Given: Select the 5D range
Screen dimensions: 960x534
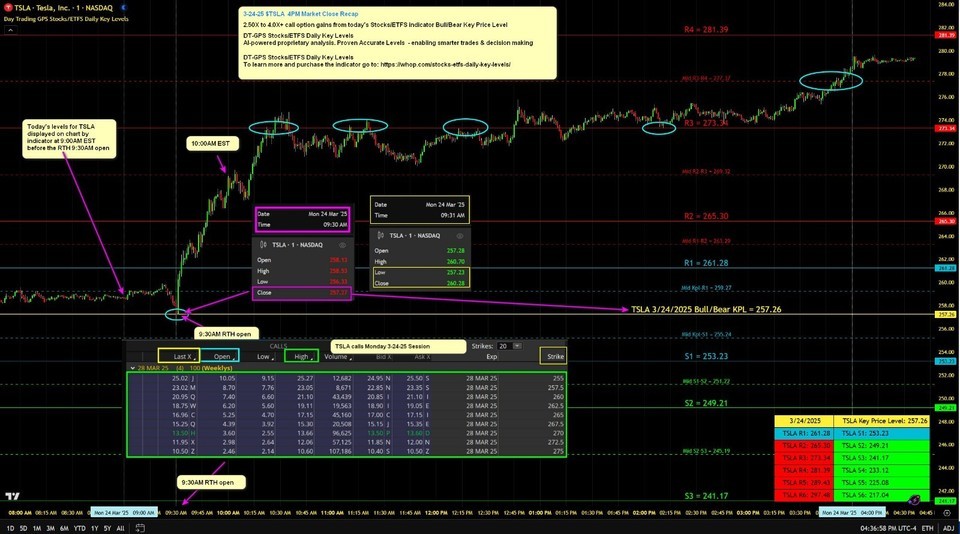Looking at the screenshot, I should (23, 528).
